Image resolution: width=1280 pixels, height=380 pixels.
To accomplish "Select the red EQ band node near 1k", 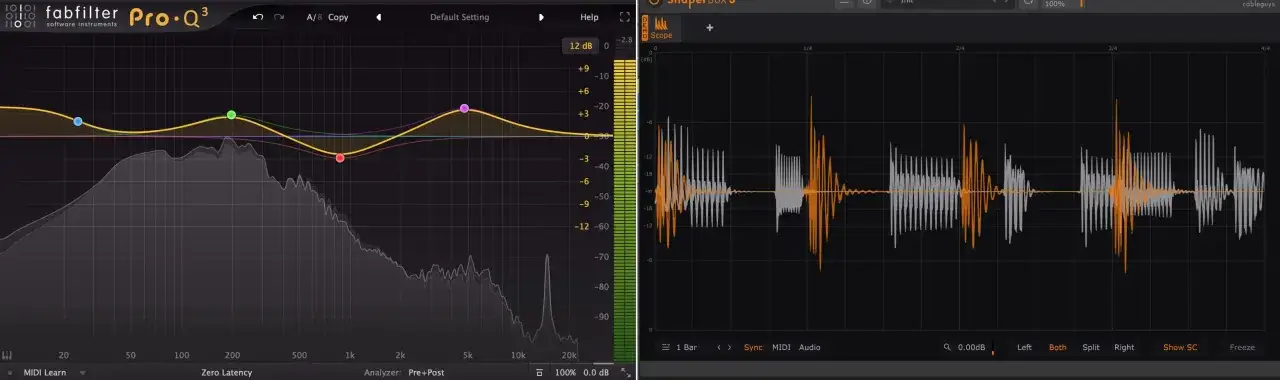I will 340,157.
